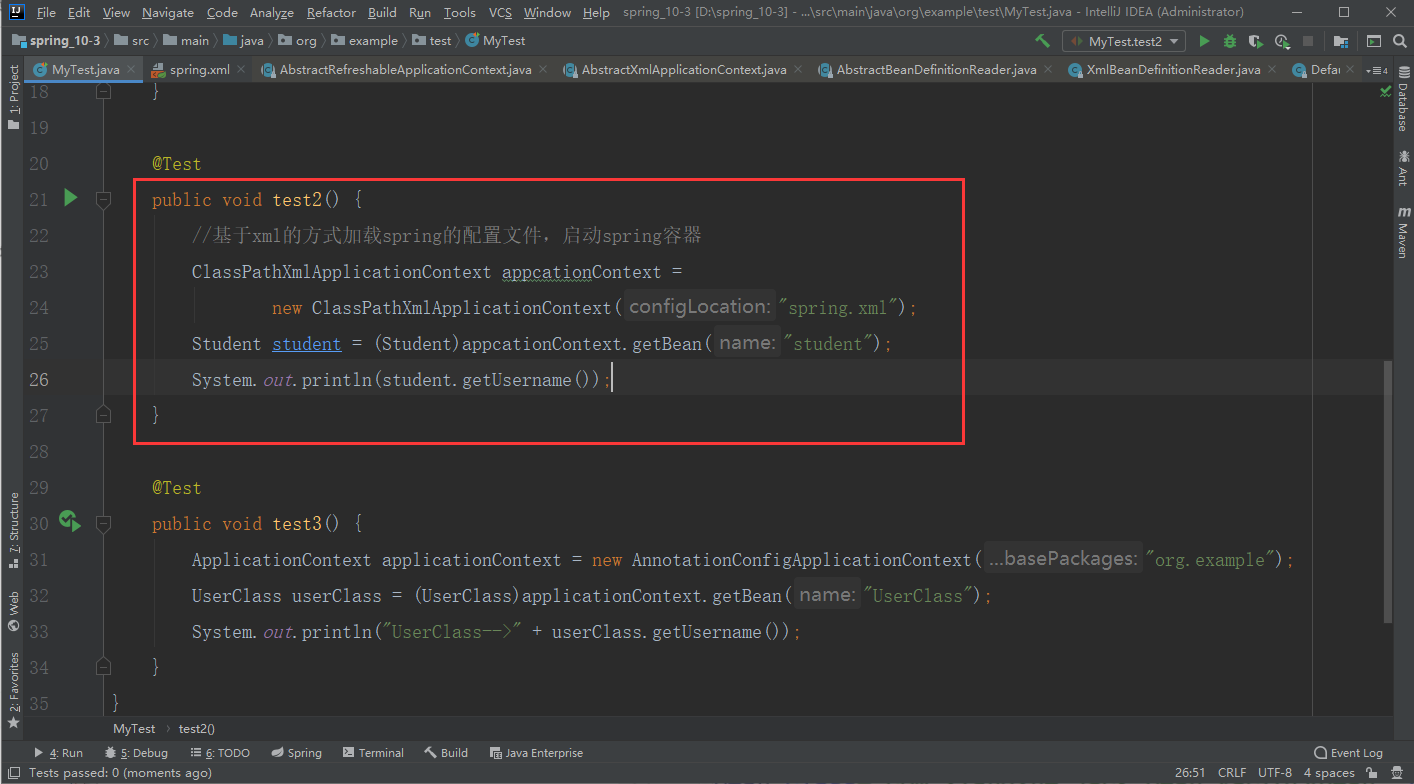Image resolution: width=1414 pixels, height=784 pixels.
Task: Switch to XmlBeanDefinitionReader.java tab
Action: 1174,70
